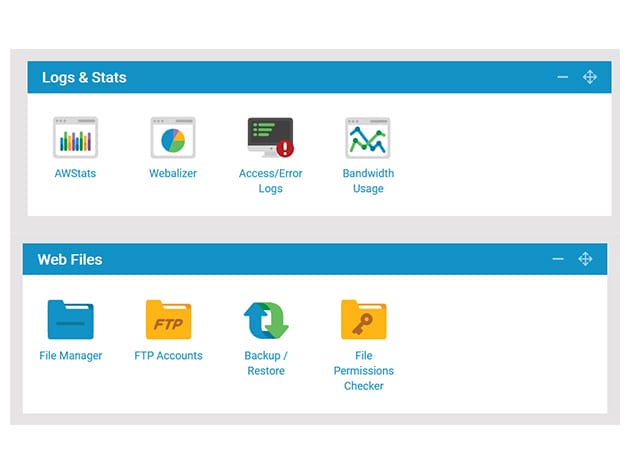This screenshot has height=473, width=630.
Task: Click the move handle on Logs & Stats
Action: click(x=589, y=77)
